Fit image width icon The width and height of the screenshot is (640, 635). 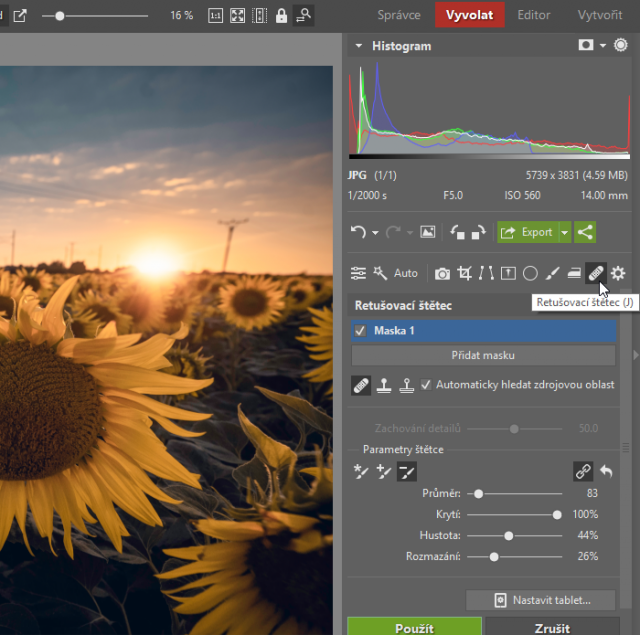(x=260, y=16)
